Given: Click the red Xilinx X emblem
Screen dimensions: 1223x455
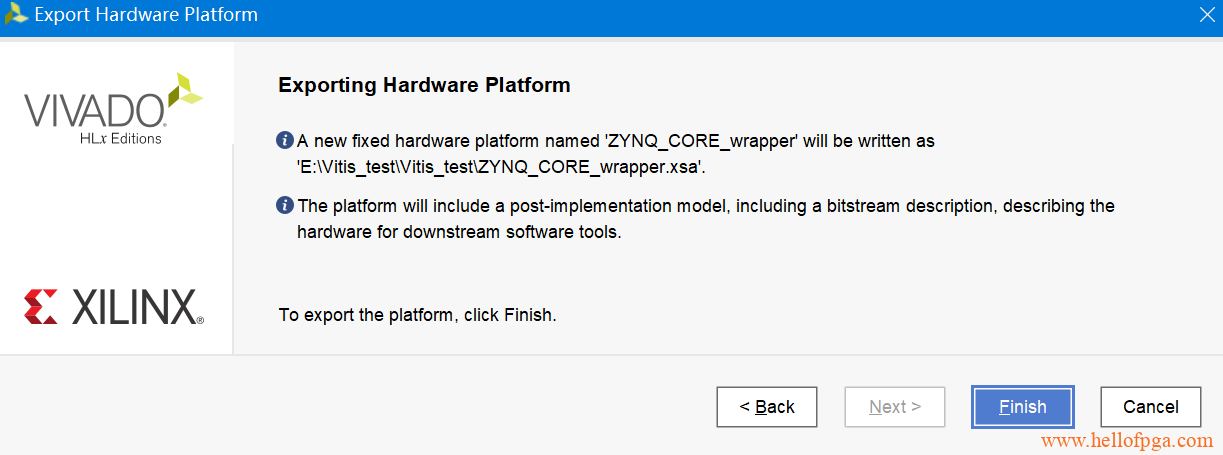Looking at the screenshot, I should [x=42, y=307].
